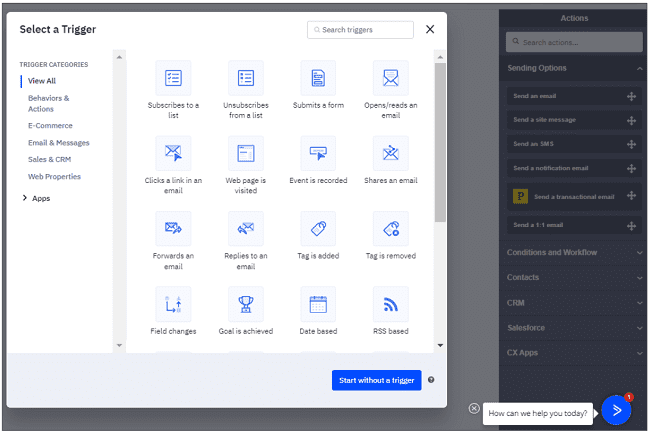Select the Tag is added trigger icon
Image resolution: width=650 pixels, height=435 pixels.
318,228
